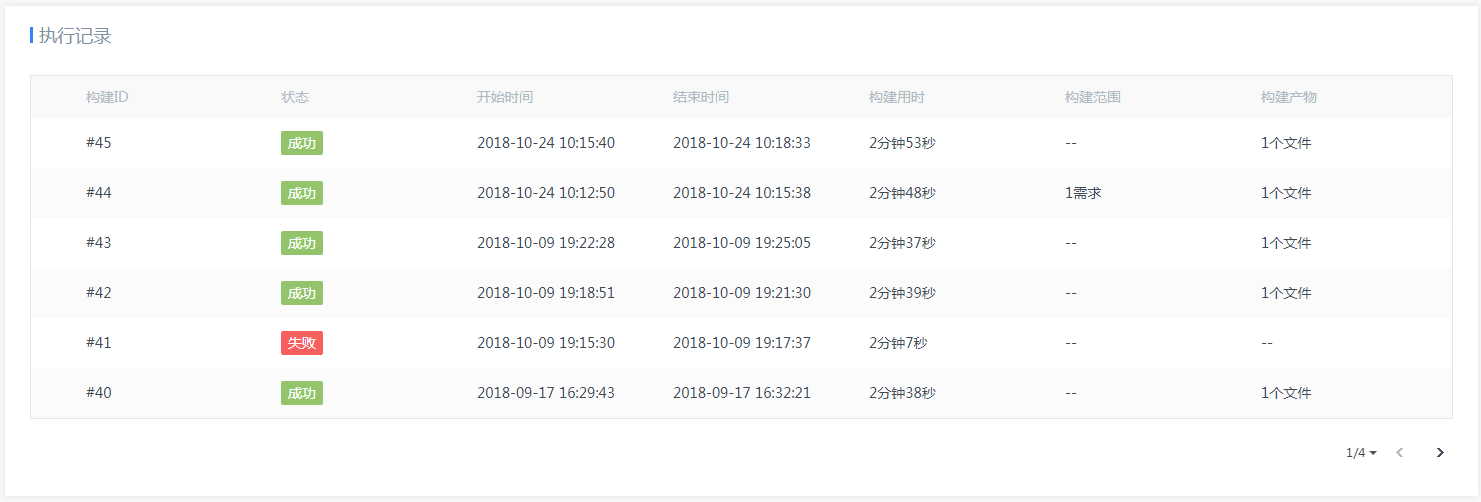The image size is (1481, 502).
Task: Click the 状态 column header
Action: pyautogui.click(x=295, y=97)
